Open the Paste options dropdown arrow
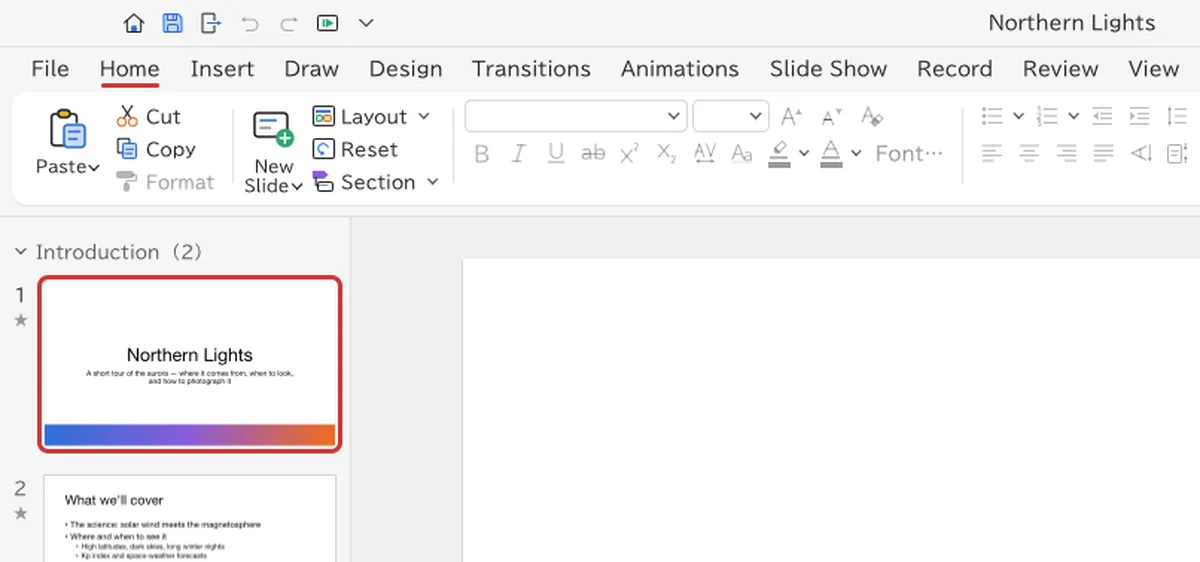1200x562 pixels. pyautogui.click(x=94, y=168)
